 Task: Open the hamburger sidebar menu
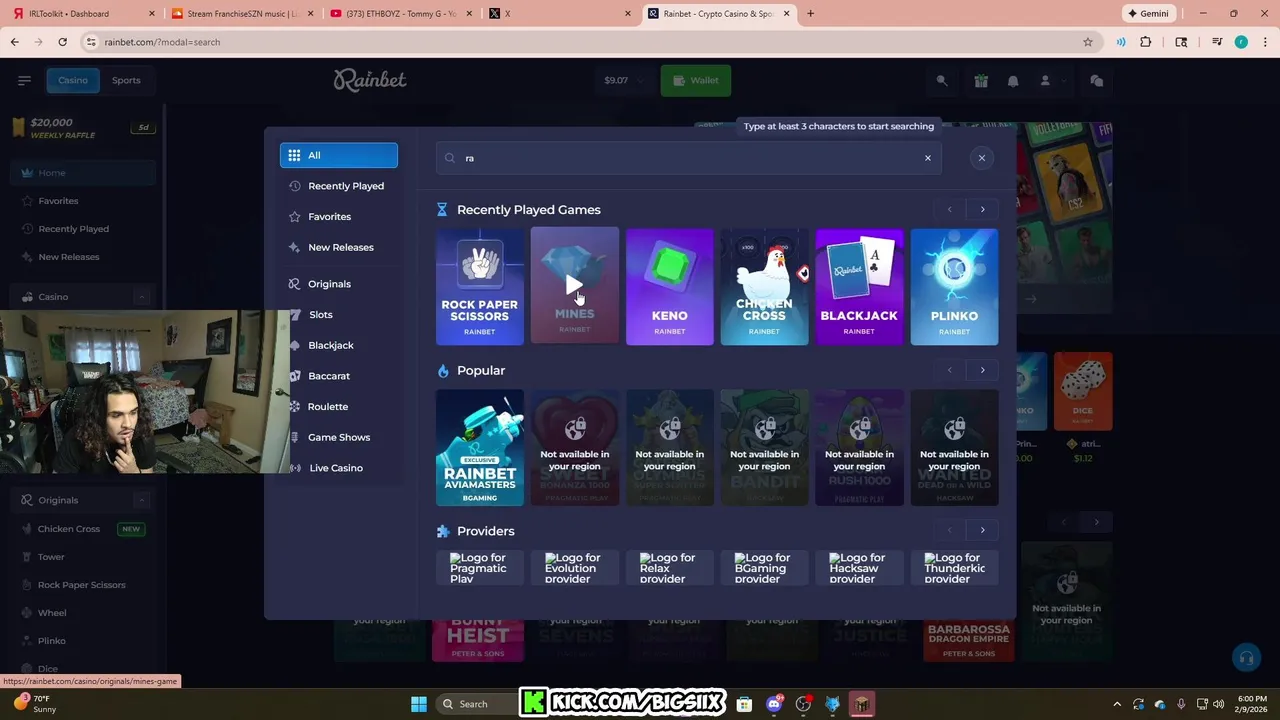24,80
